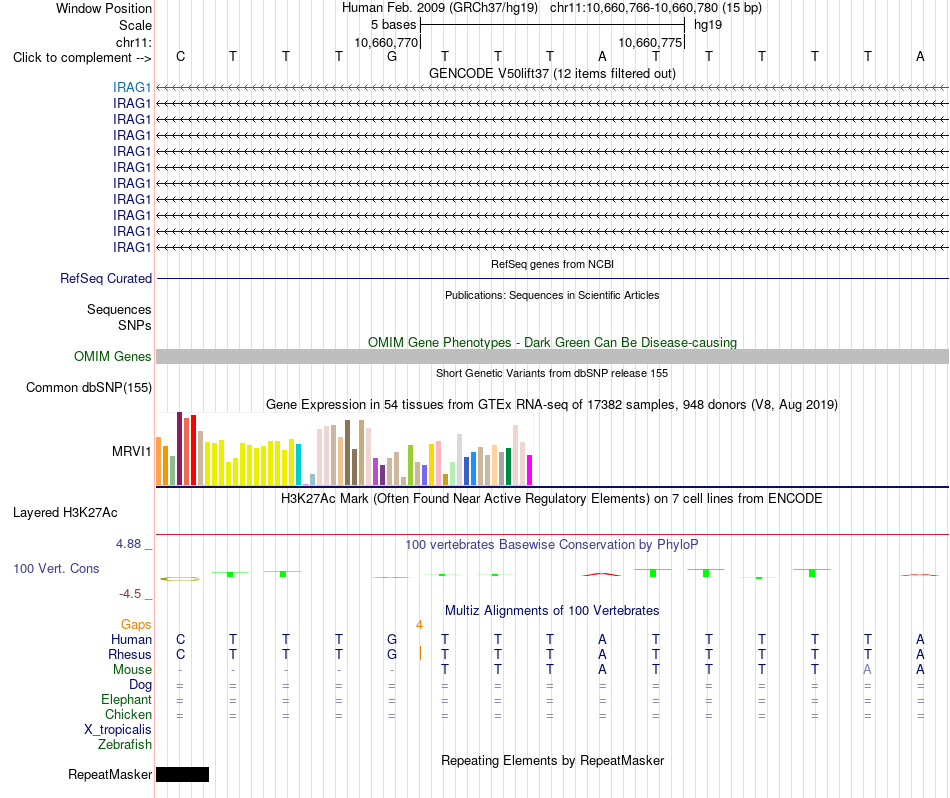Click the '5 bases' scale label

394,25
